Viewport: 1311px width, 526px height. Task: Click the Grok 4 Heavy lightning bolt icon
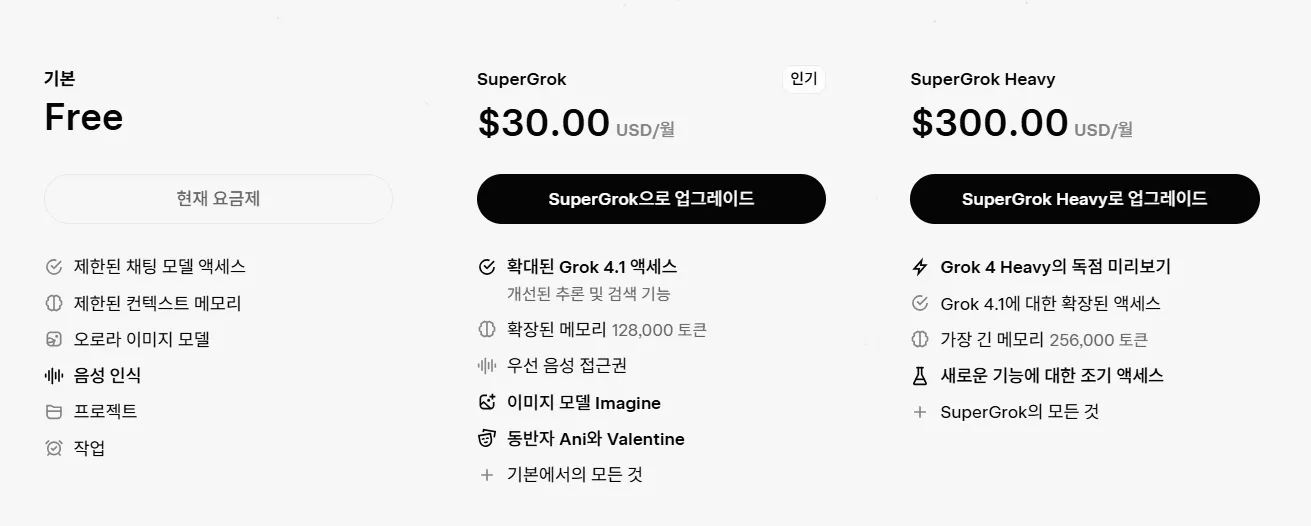coord(920,267)
